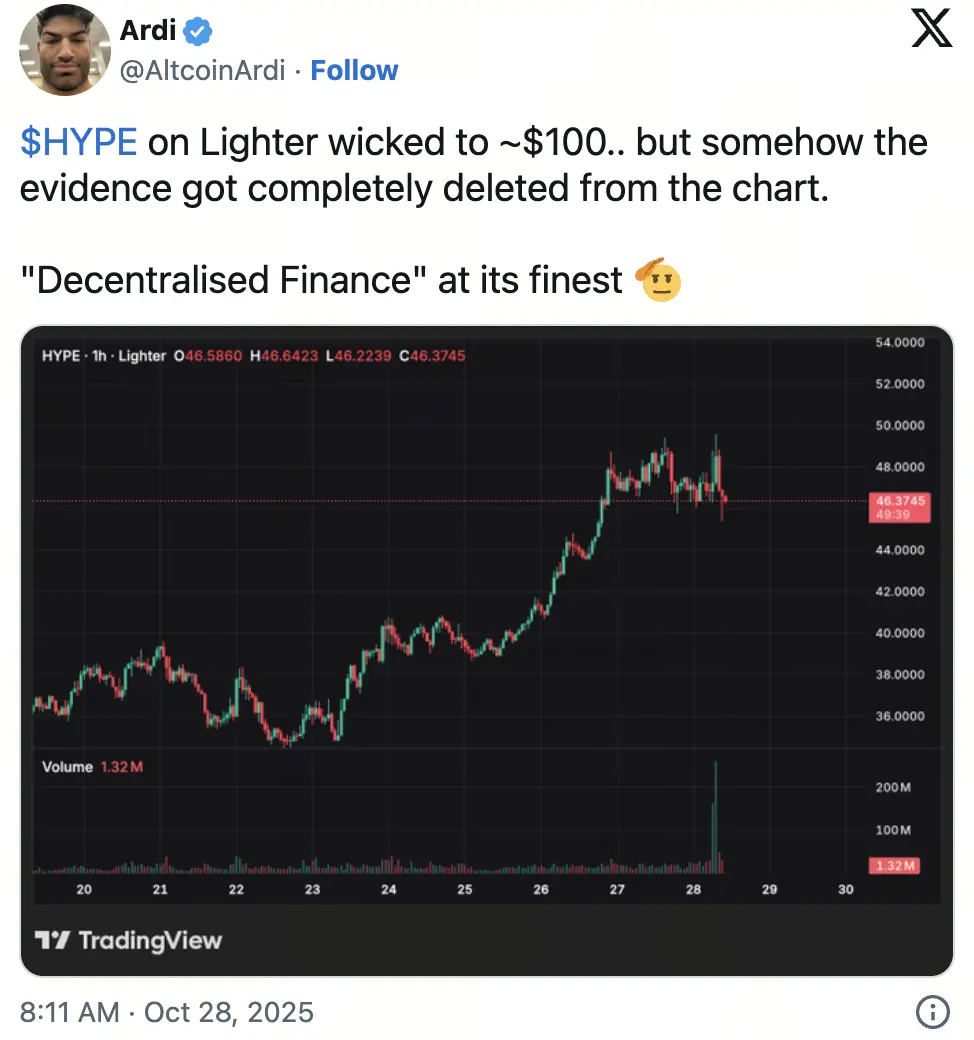Click the blue verified badge beside Ardi
Screen dimensions: 974x1040
199,32
